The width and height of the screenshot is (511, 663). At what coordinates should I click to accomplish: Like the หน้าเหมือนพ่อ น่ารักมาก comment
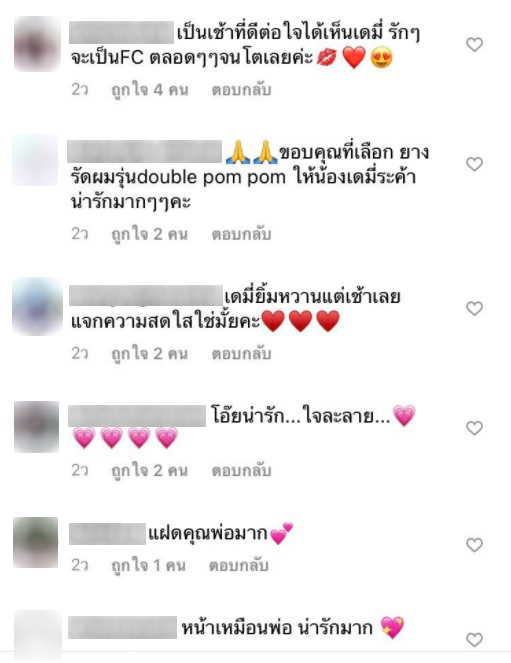474,640
